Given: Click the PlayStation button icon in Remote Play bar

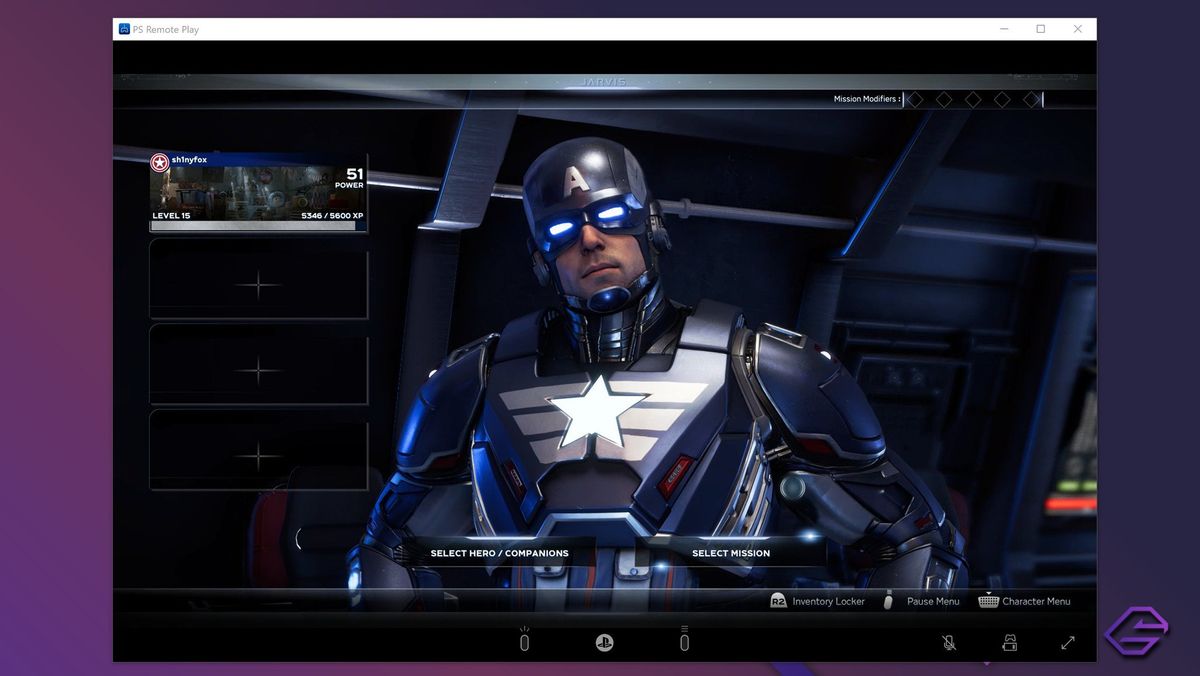Looking at the screenshot, I should point(603,643).
